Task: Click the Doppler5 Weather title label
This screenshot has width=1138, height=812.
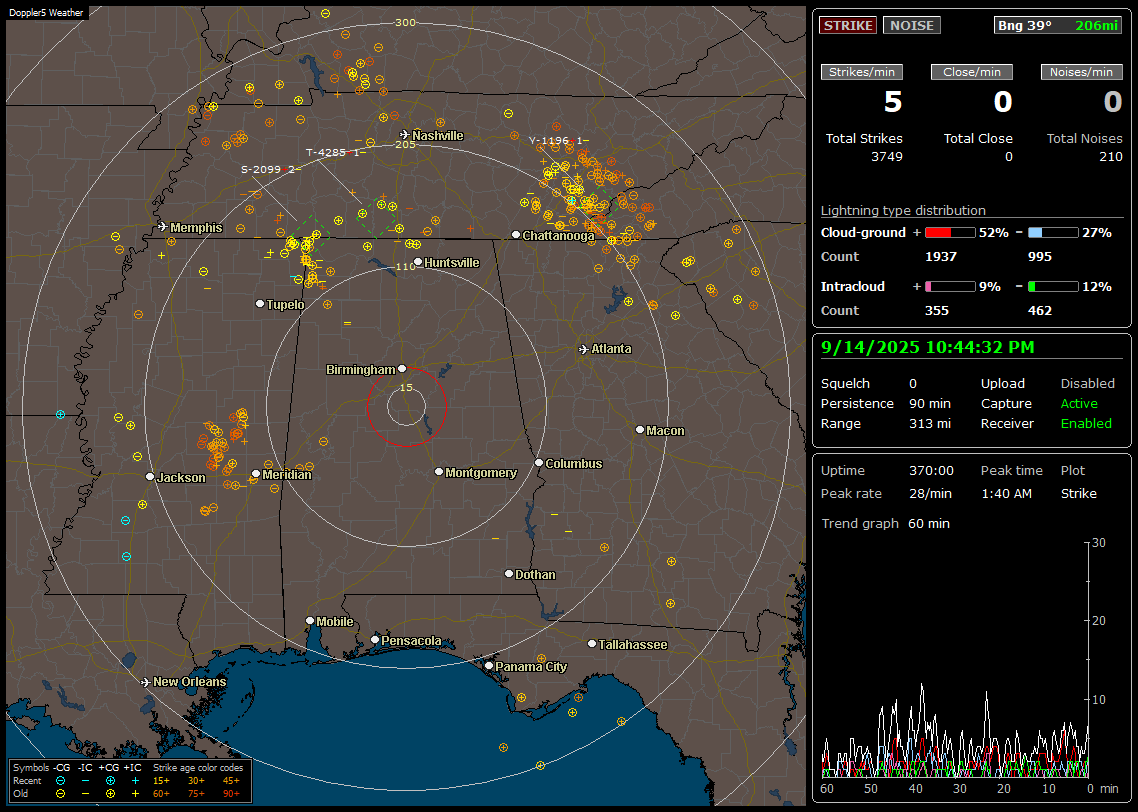Action: [46, 13]
